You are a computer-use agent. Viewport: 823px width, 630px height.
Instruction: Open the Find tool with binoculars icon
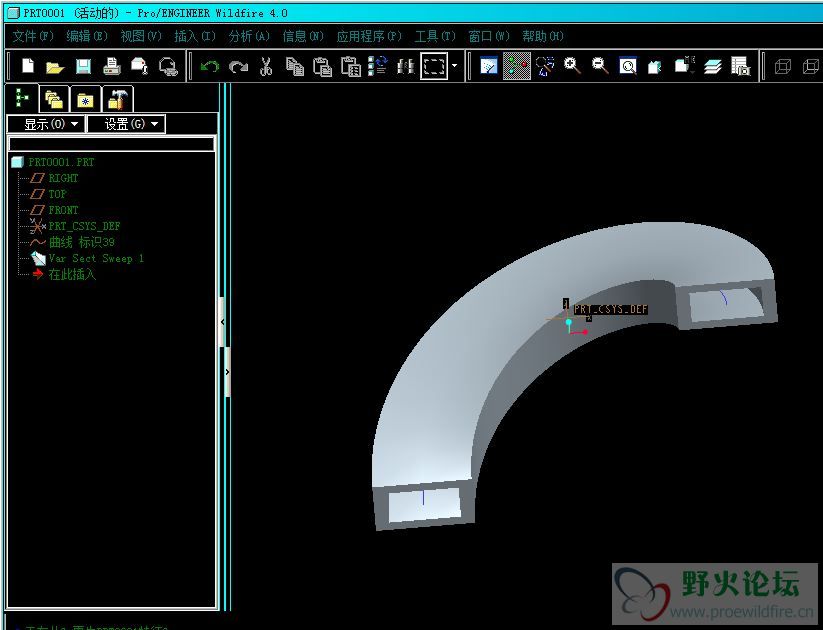406,67
